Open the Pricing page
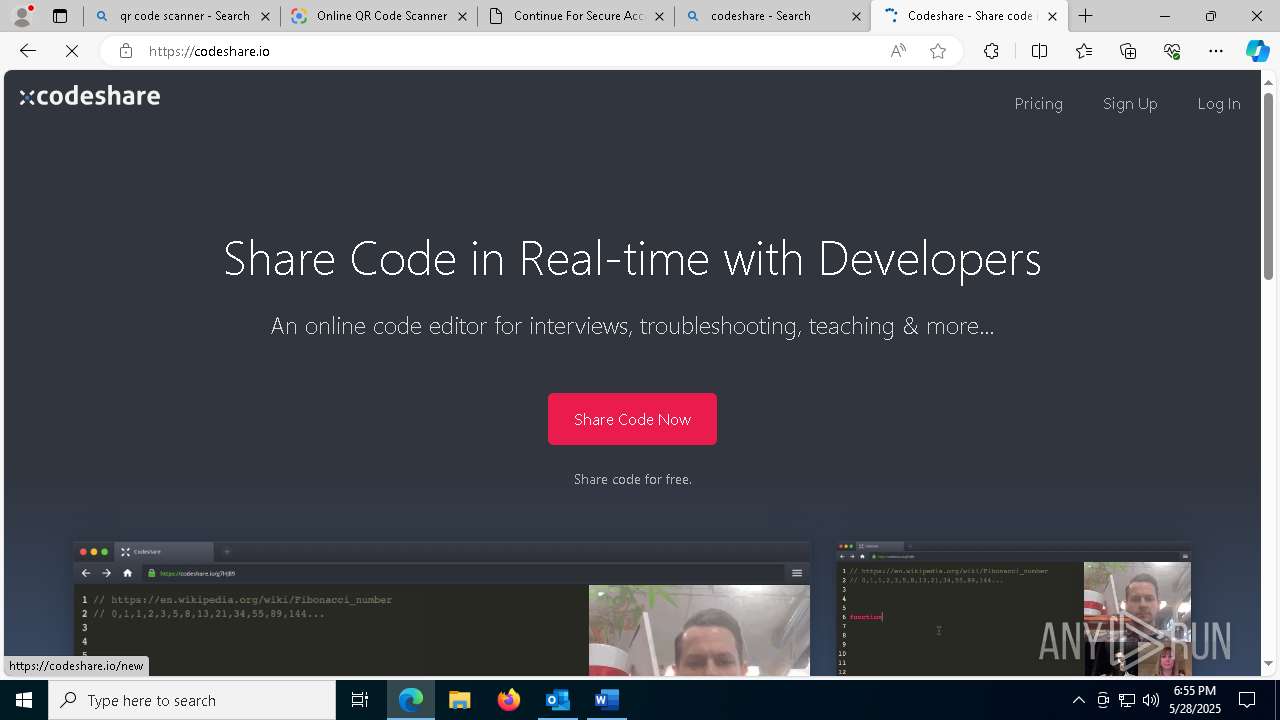This screenshot has width=1280, height=720. pyautogui.click(x=1038, y=104)
